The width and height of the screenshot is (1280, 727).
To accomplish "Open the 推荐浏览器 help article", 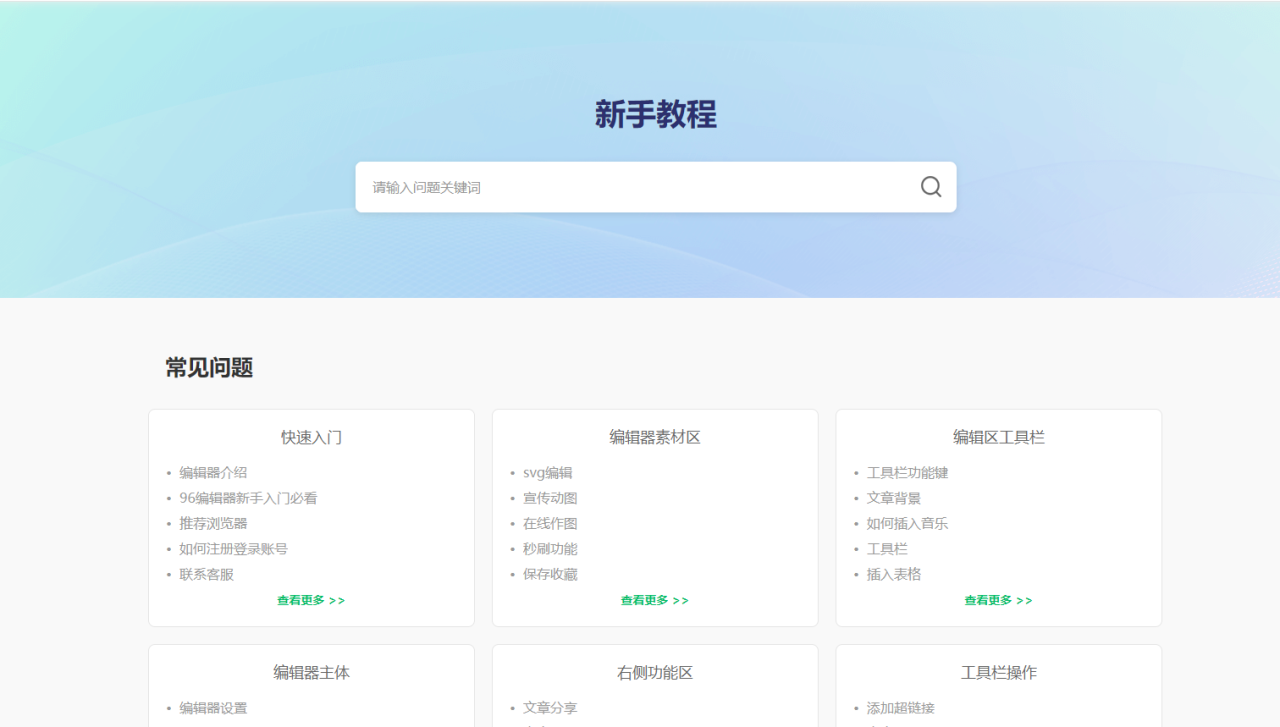I will pyautogui.click(x=213, y=524).
